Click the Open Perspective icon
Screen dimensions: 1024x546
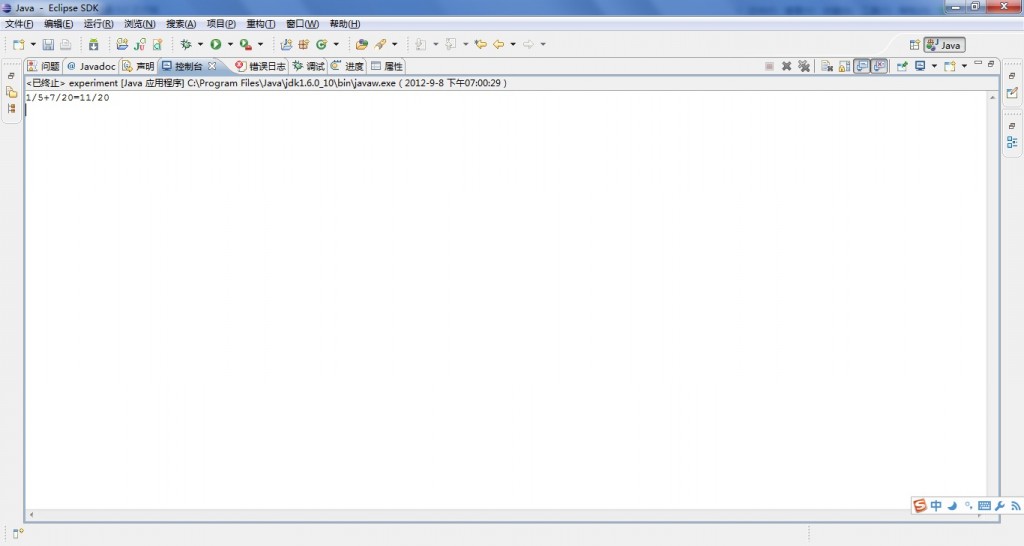[x=914, y=45]
